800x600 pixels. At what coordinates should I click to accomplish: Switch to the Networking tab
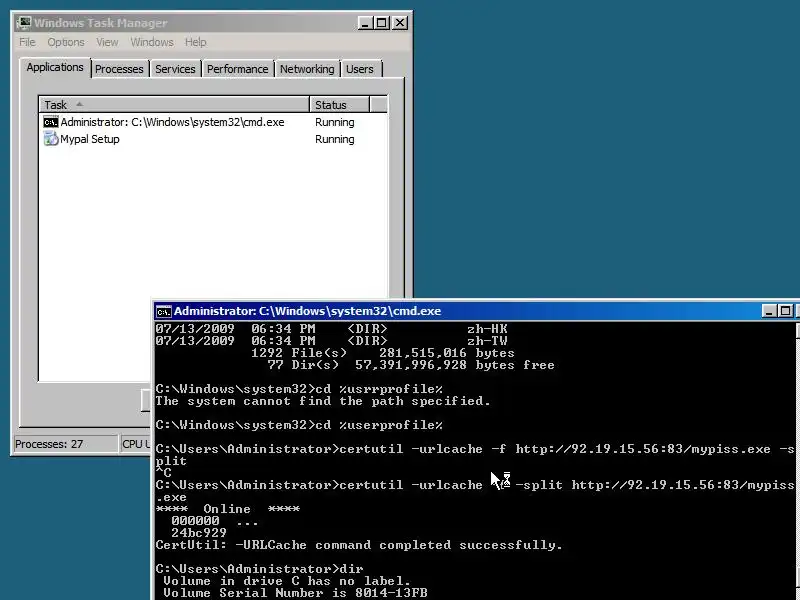click(307, 69)
